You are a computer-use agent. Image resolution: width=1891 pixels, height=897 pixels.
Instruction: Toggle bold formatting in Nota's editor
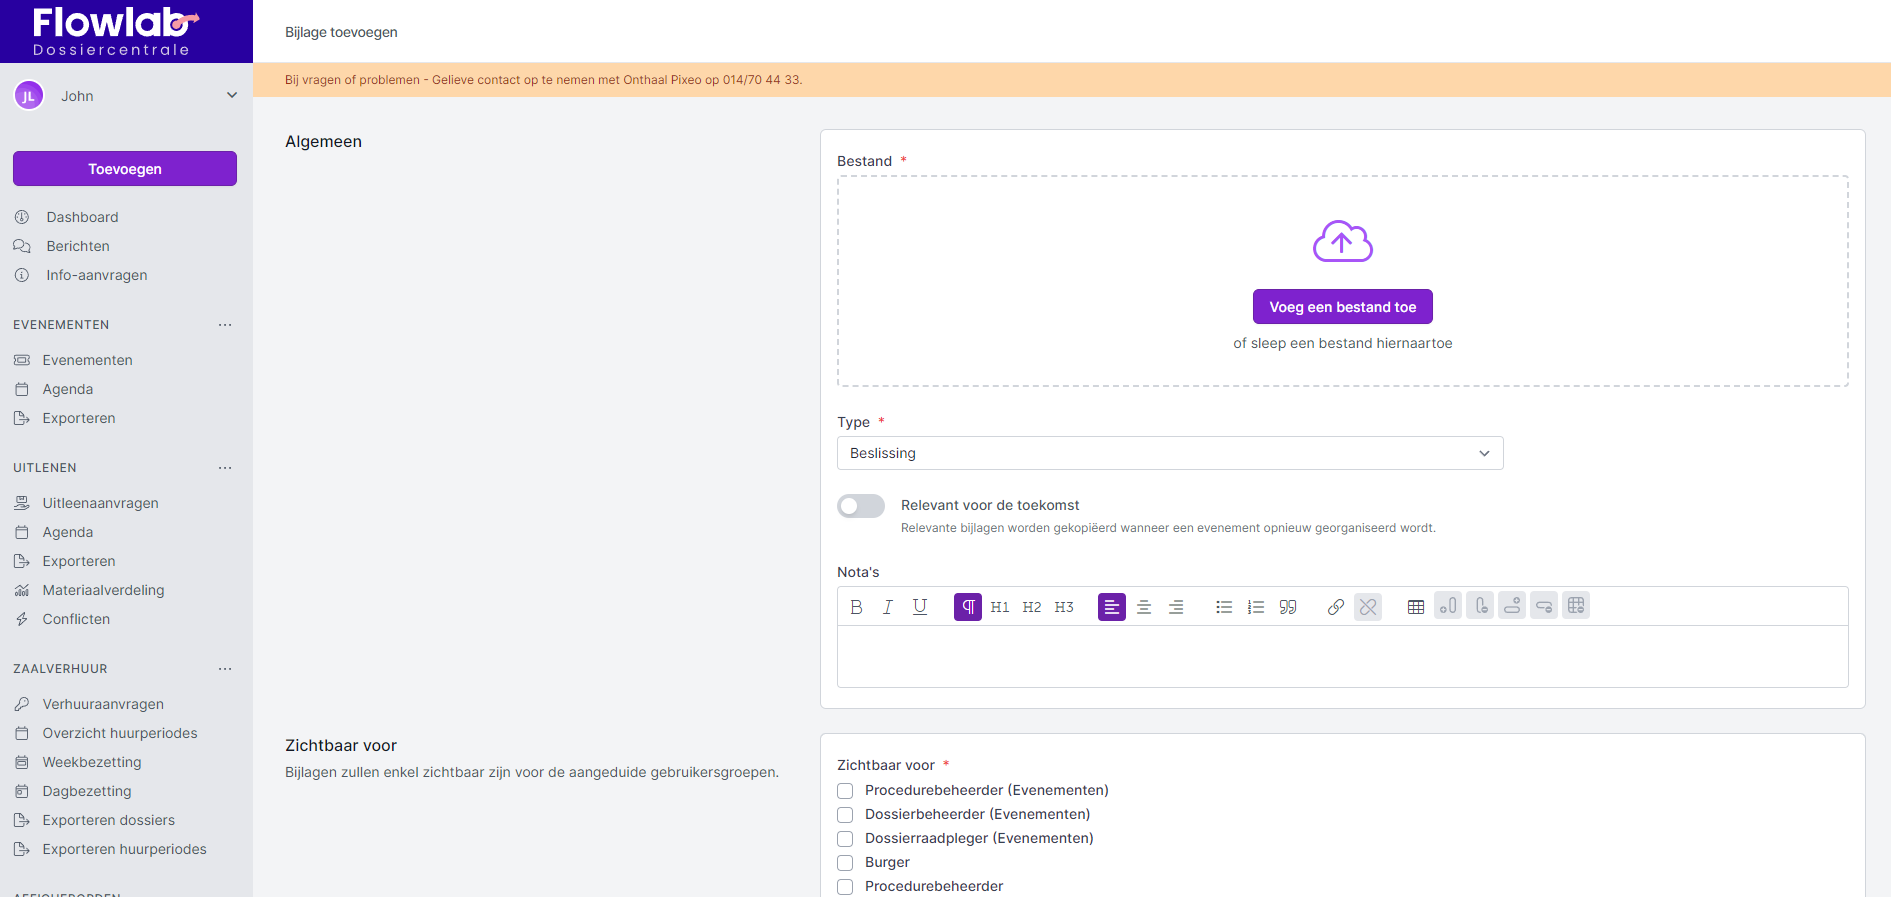coord(856,607)
